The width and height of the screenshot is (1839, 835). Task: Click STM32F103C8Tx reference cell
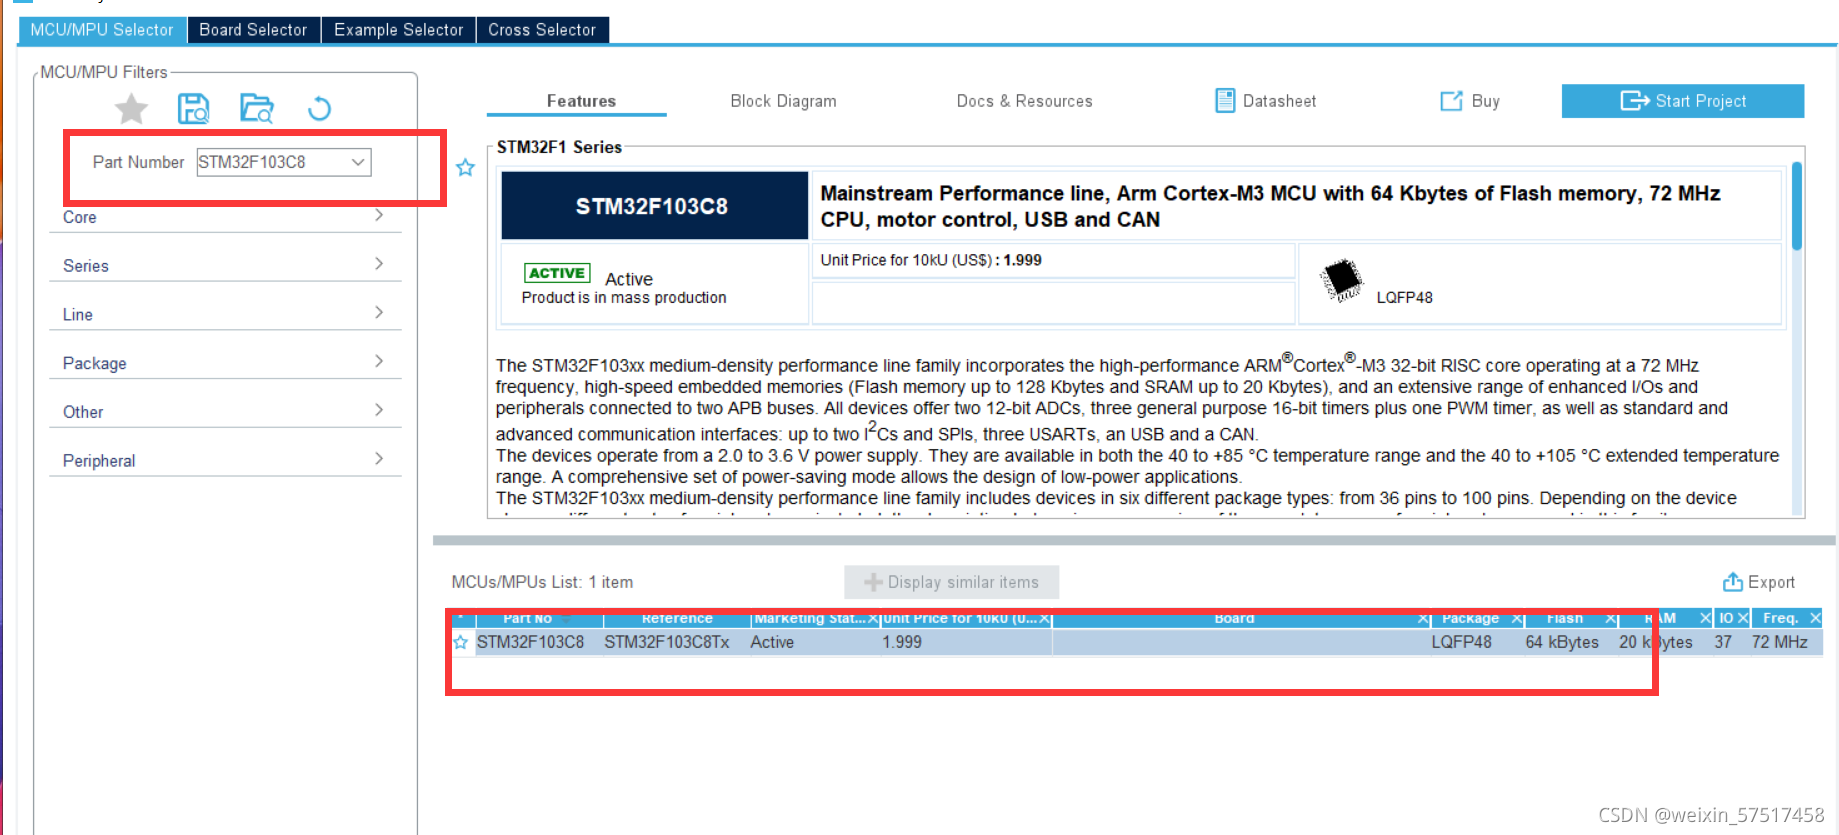coord(667,642)
